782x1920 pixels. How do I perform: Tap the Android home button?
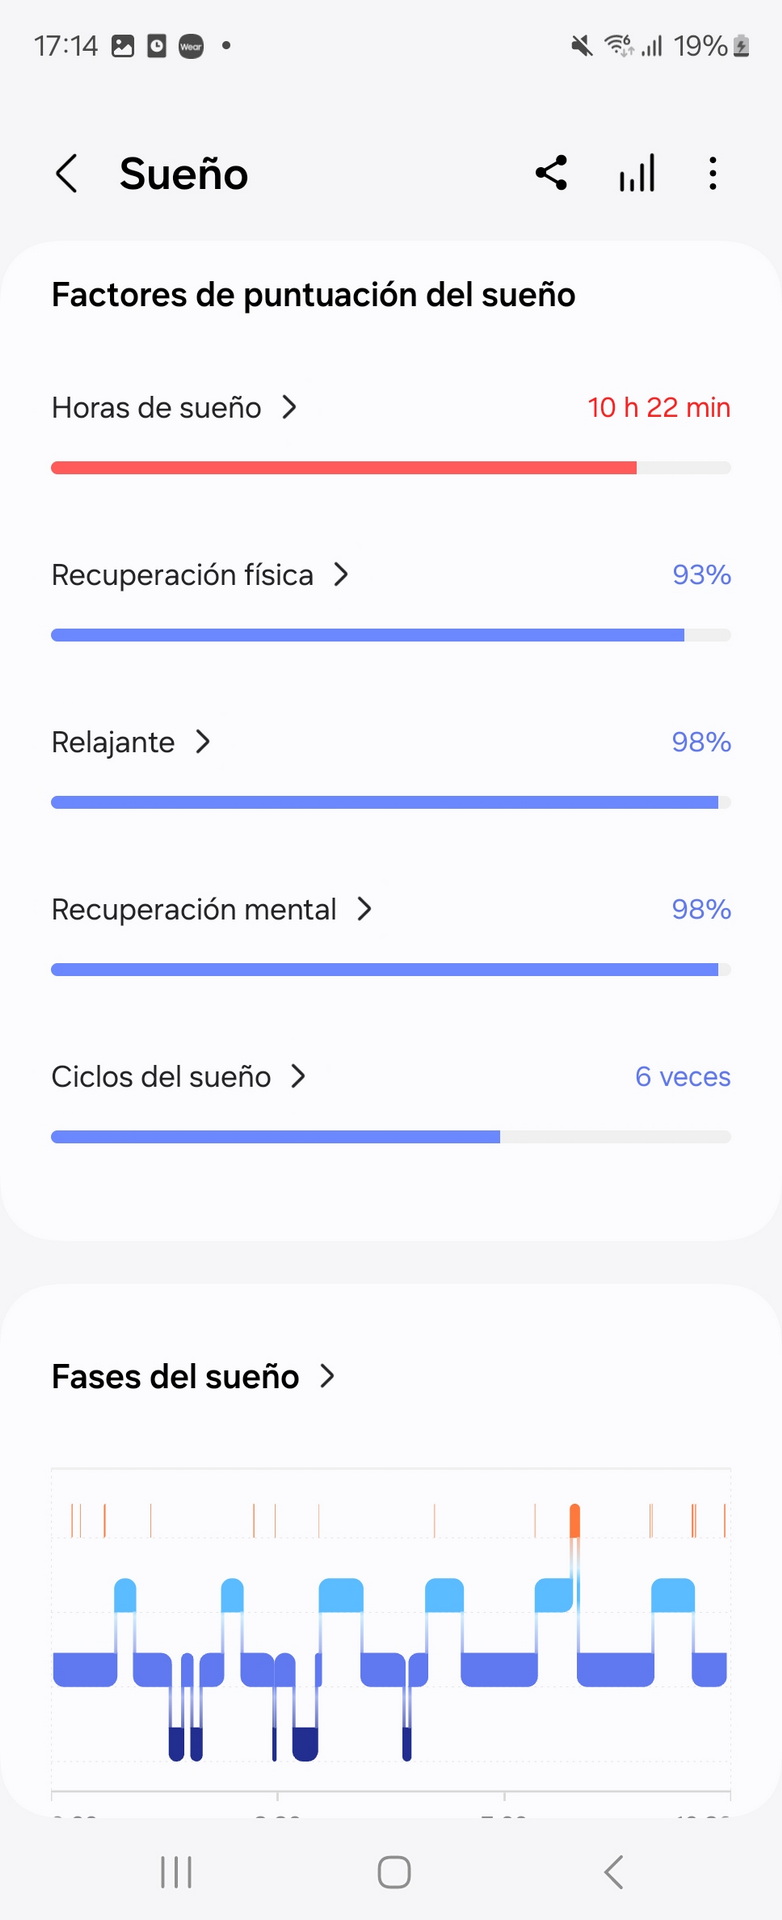point(394,1871)
